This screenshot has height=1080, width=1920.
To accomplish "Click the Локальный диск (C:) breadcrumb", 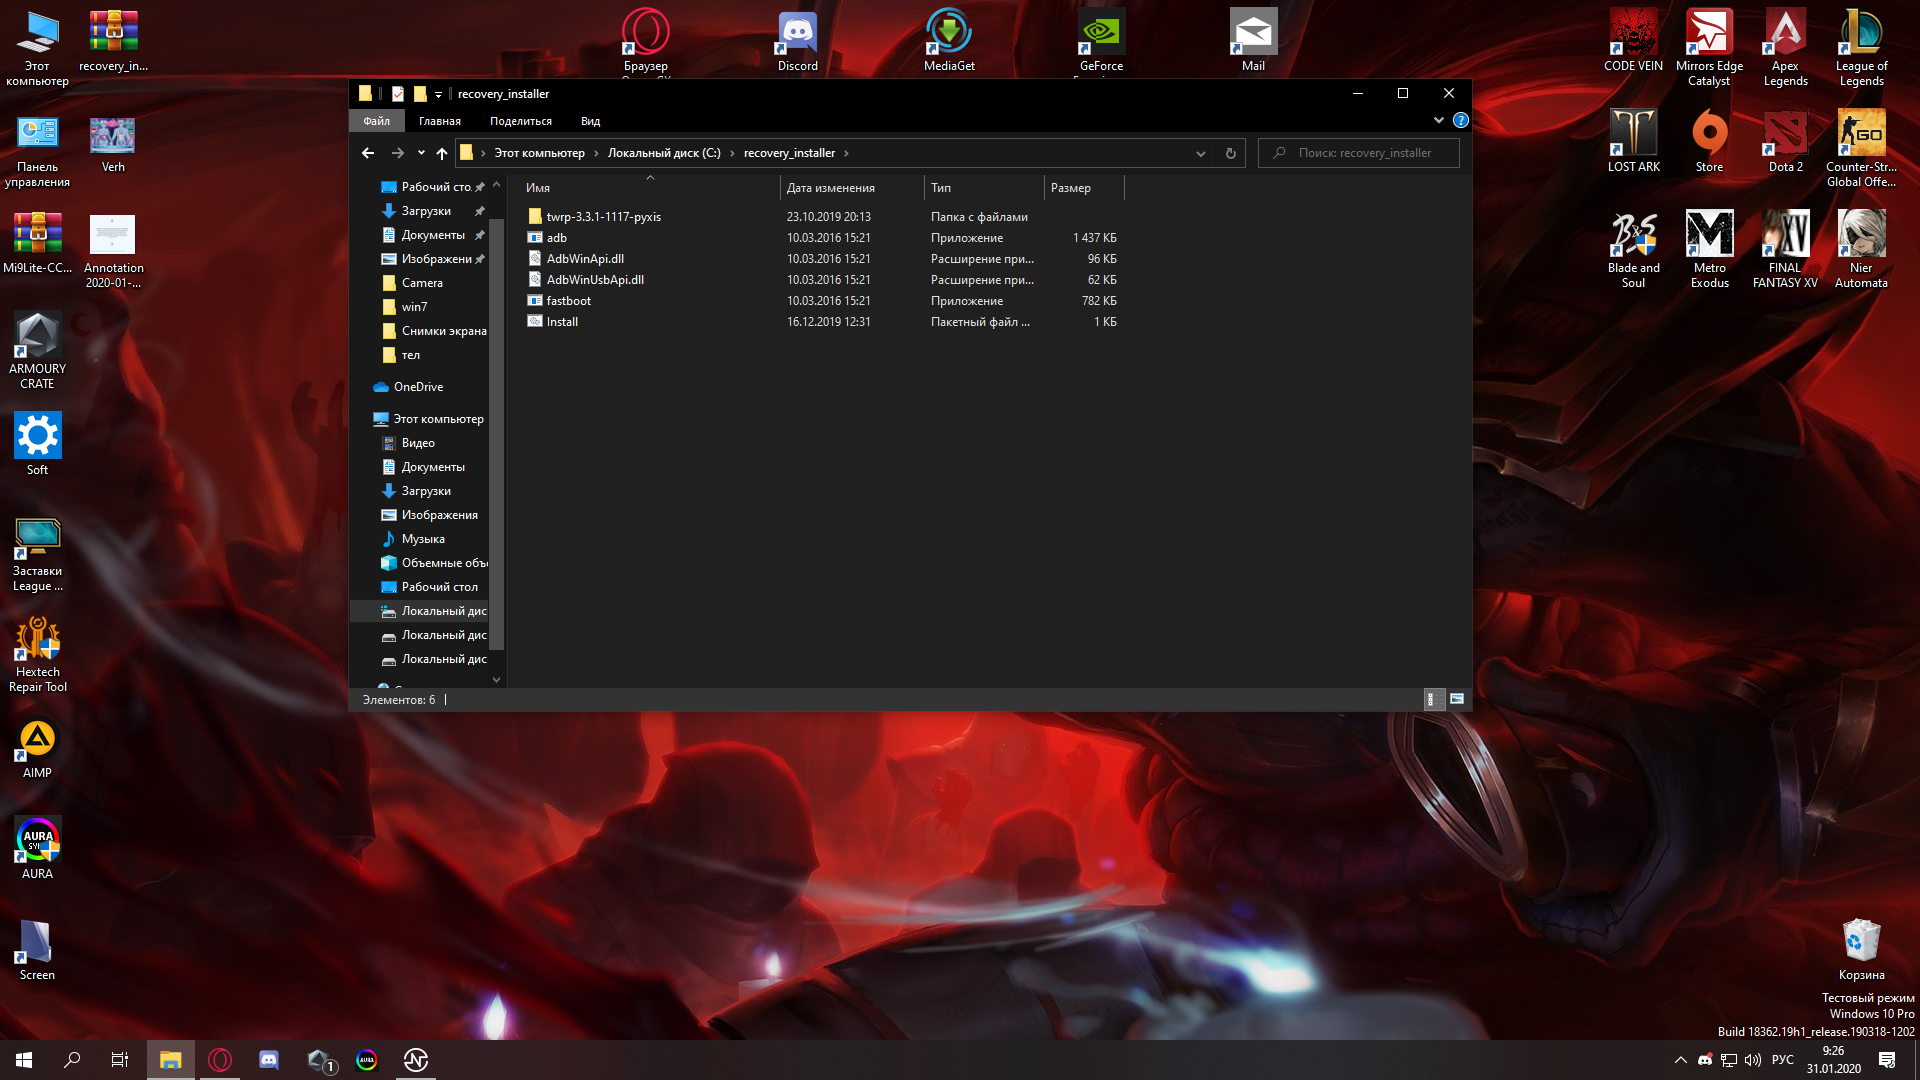I will (664, 153).
